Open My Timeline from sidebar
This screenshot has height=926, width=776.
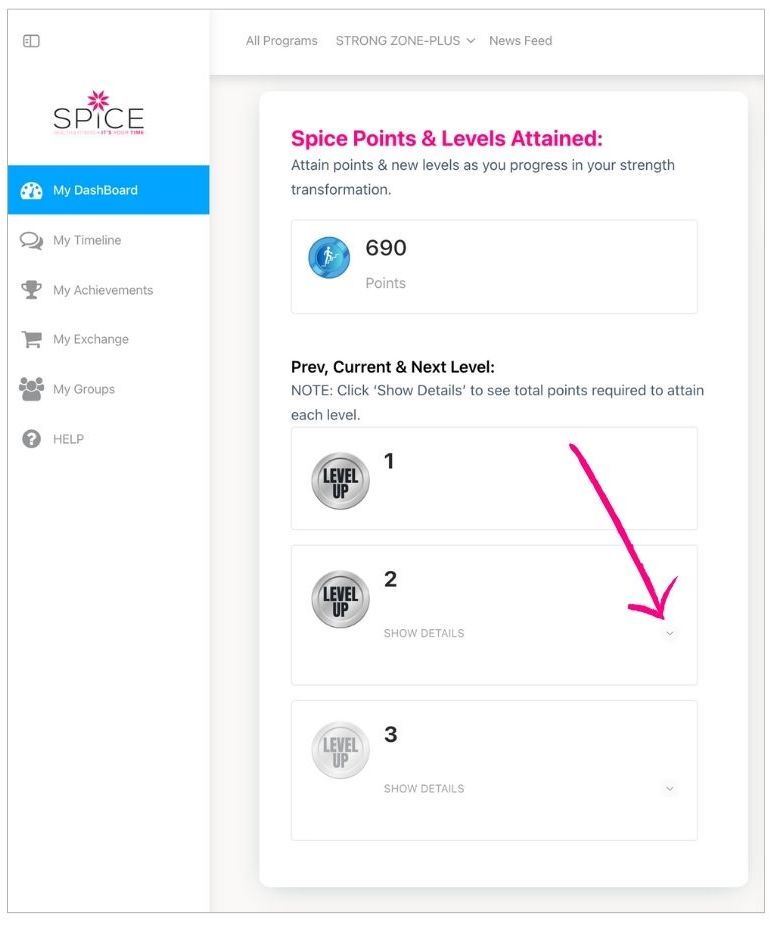pos(87,240)
